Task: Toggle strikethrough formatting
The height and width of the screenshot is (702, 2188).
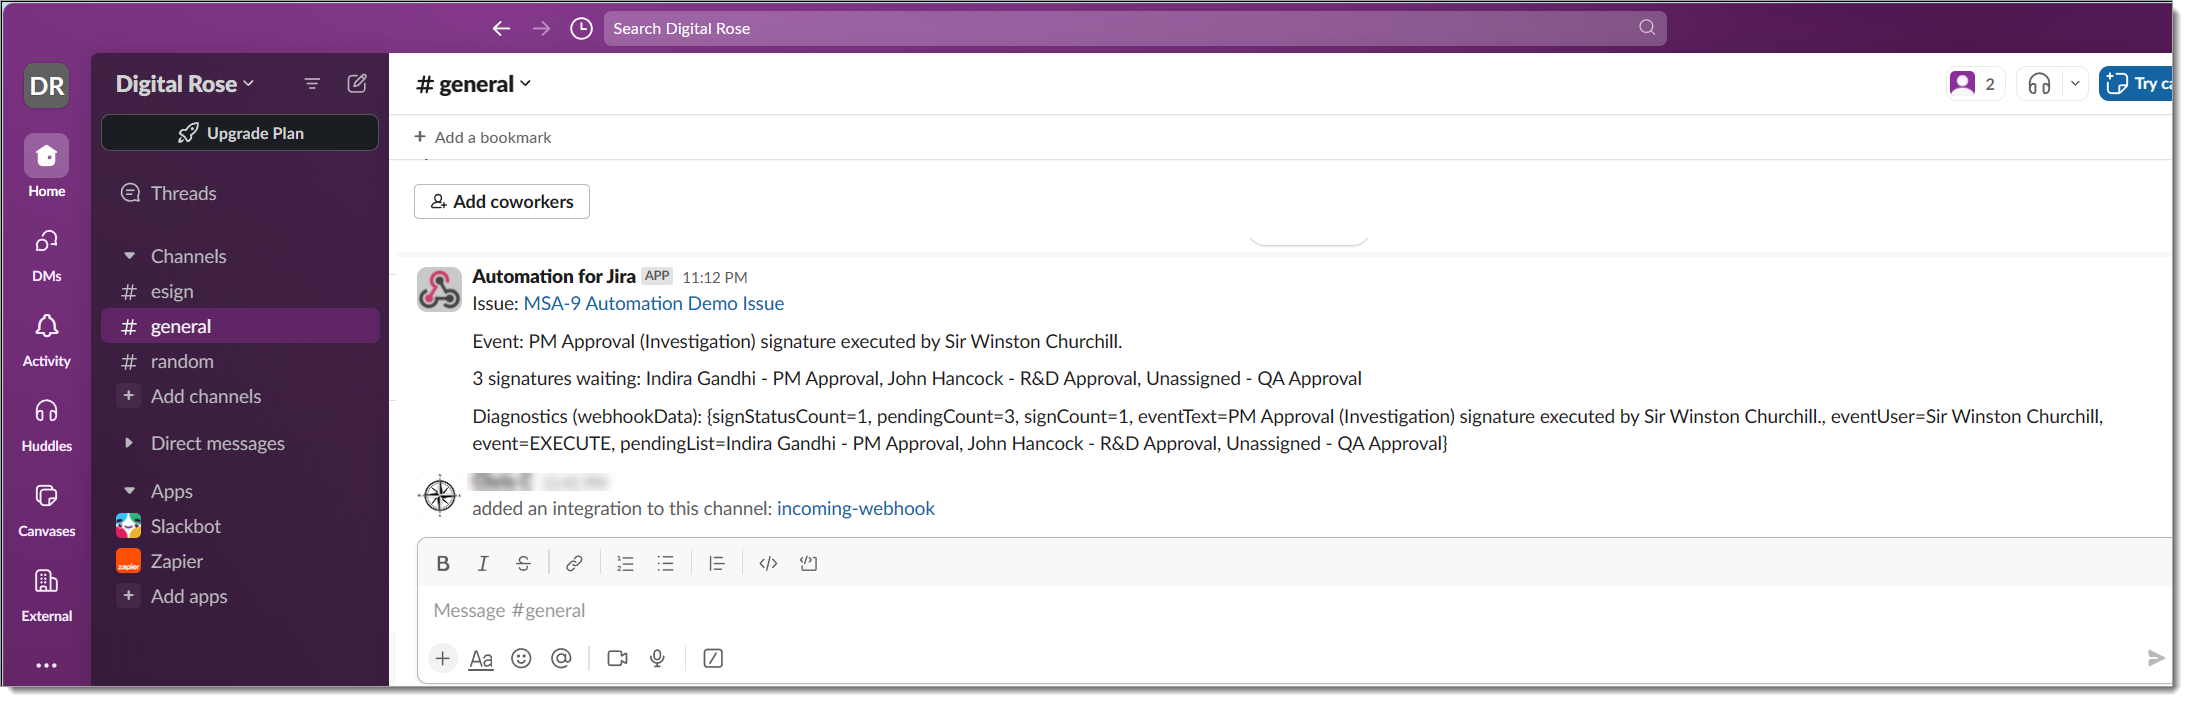Action: (x=523, y=564)
